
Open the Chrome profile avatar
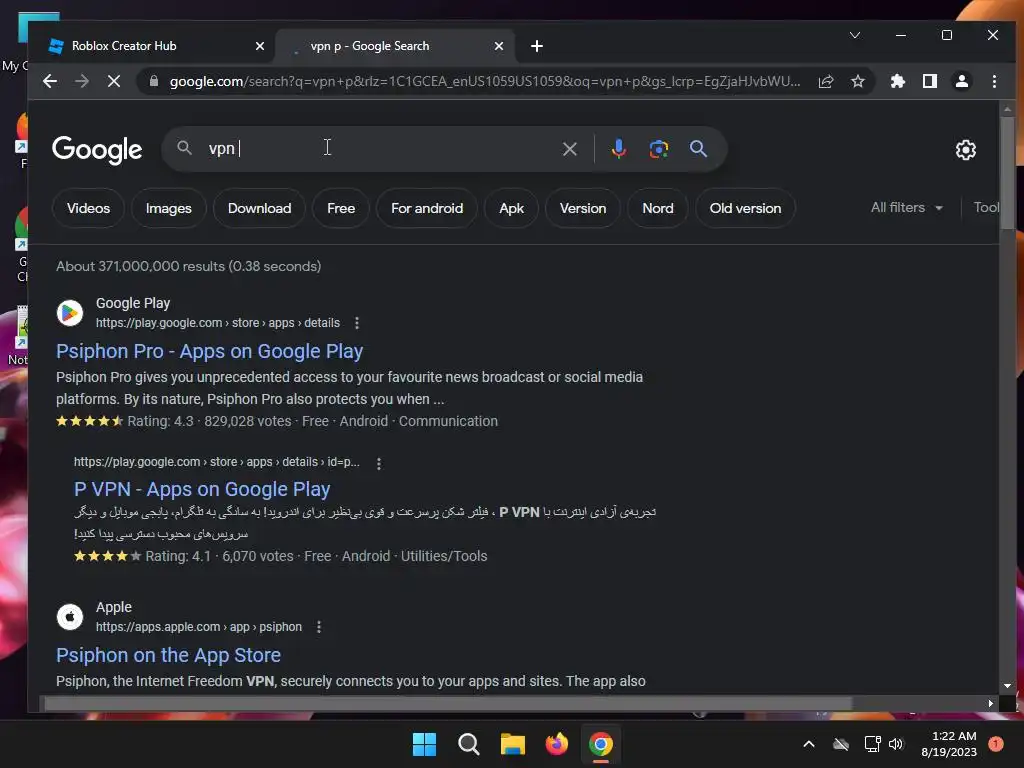pos(962,81)
